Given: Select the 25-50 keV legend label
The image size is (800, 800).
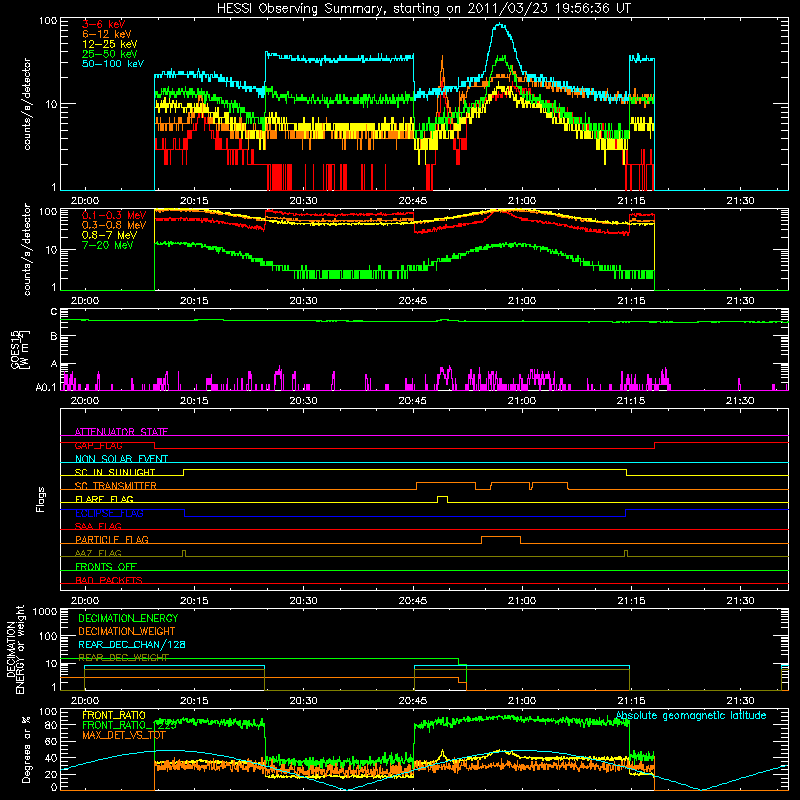Looking at the screenshot, I should click(110, 54).
